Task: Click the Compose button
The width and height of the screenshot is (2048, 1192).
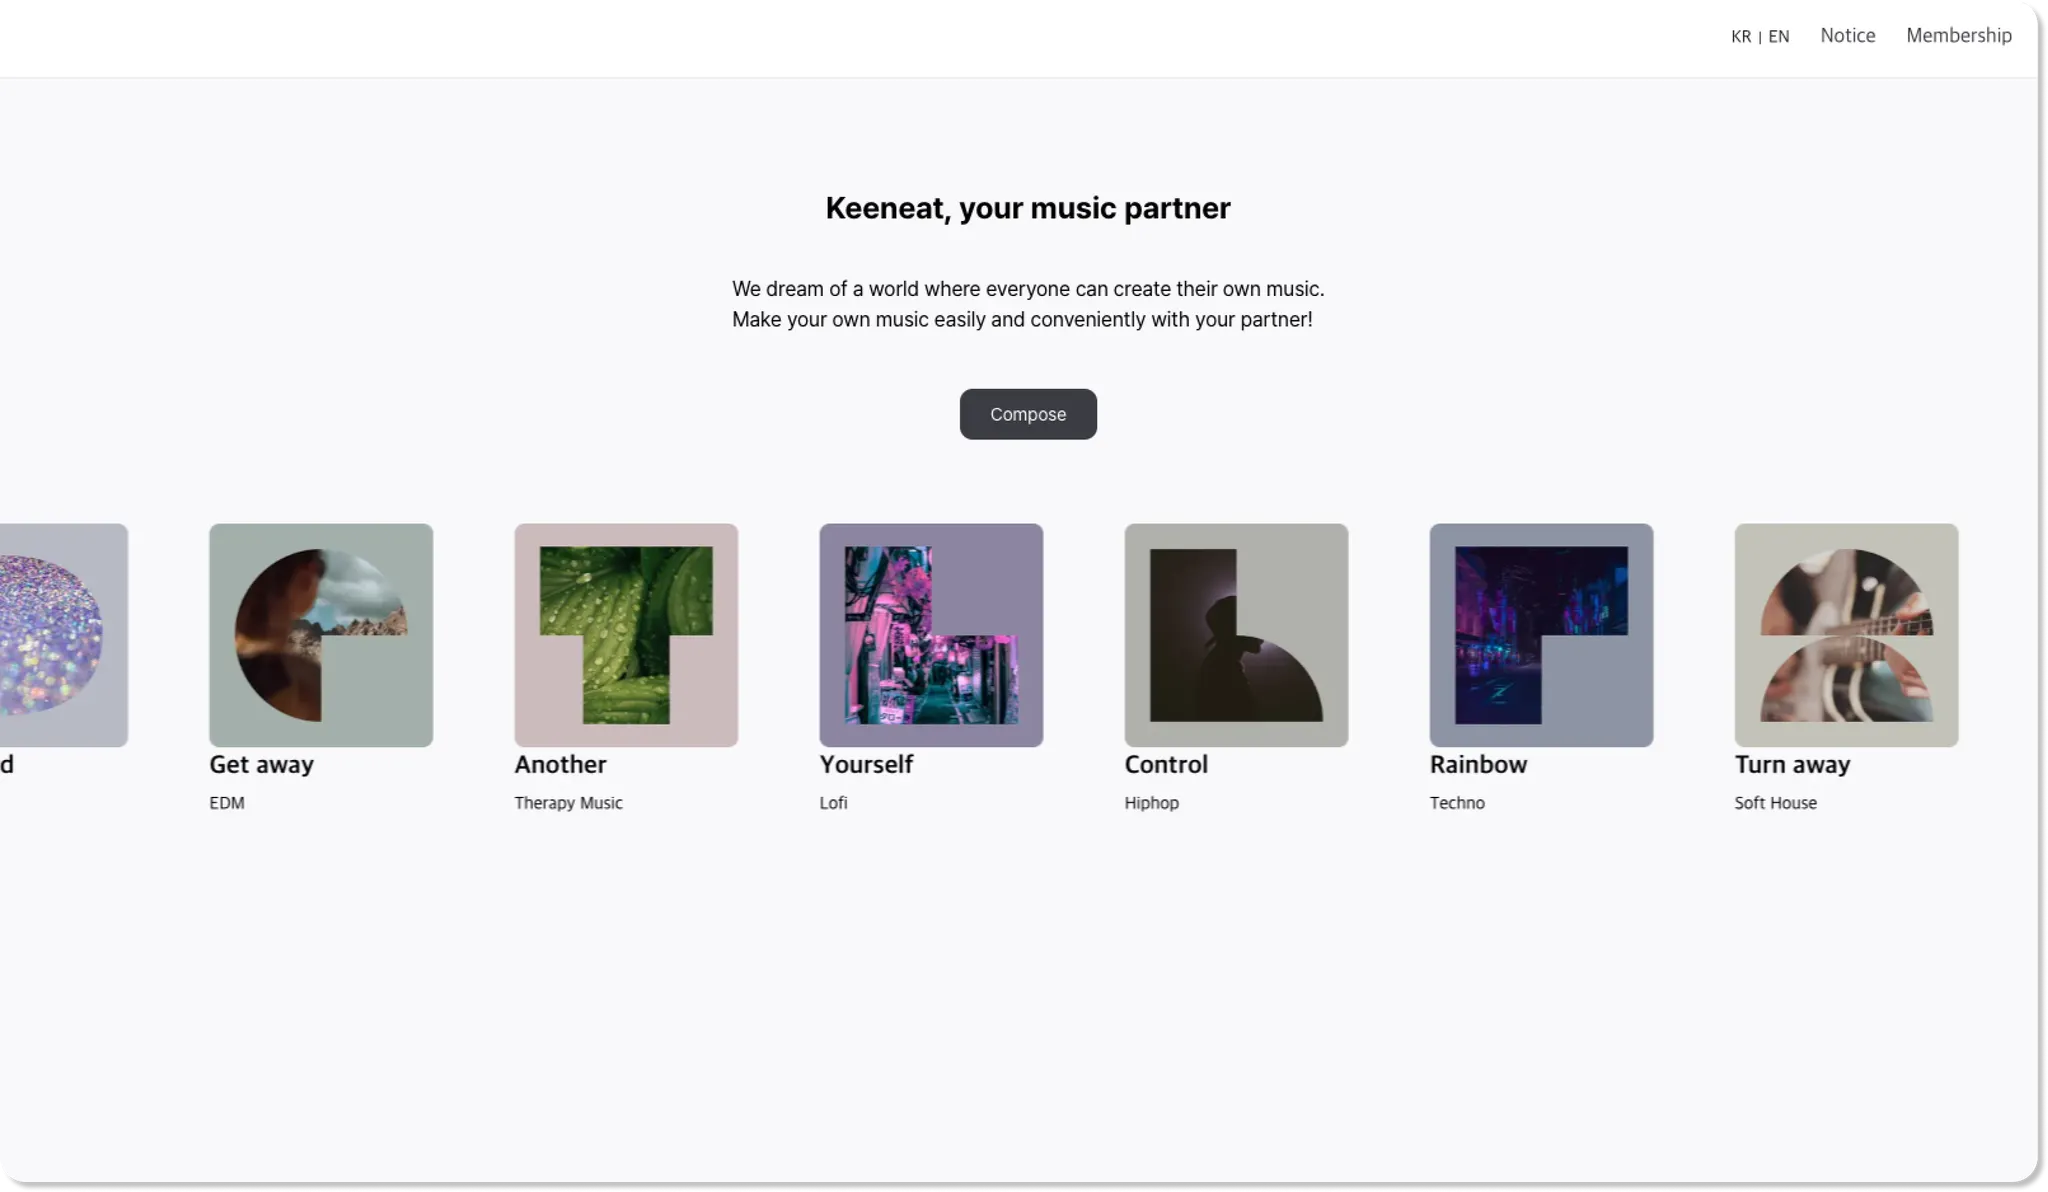Action: click(x=1027, y=414)
